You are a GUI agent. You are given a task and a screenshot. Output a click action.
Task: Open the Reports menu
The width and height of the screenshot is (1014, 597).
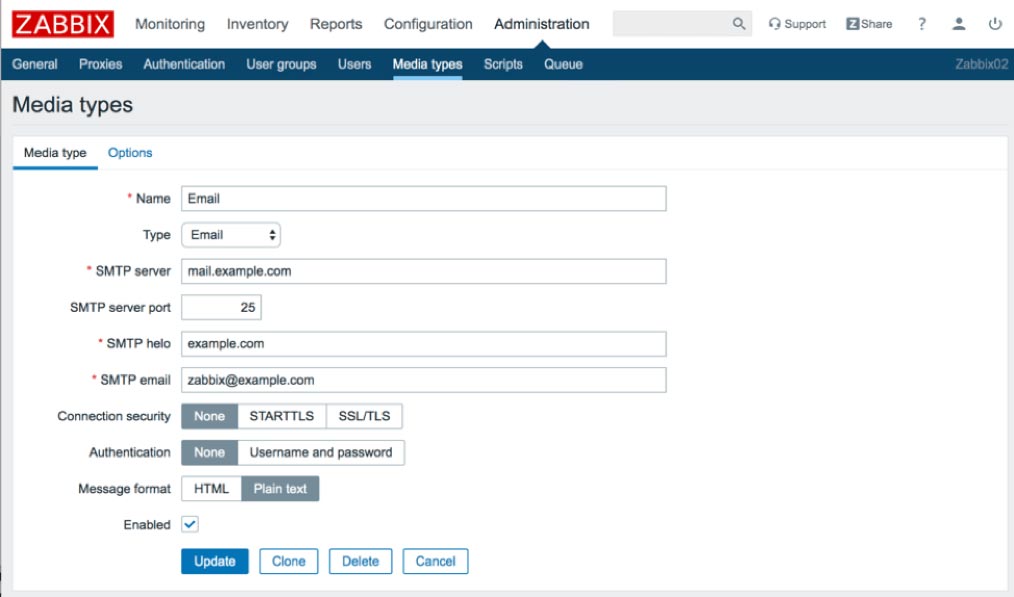coord(336,24)
